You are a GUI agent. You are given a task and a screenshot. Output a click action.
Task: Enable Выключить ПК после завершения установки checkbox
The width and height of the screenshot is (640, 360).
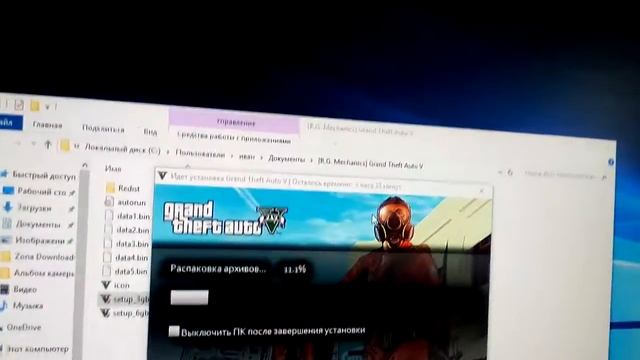[174, 331]
